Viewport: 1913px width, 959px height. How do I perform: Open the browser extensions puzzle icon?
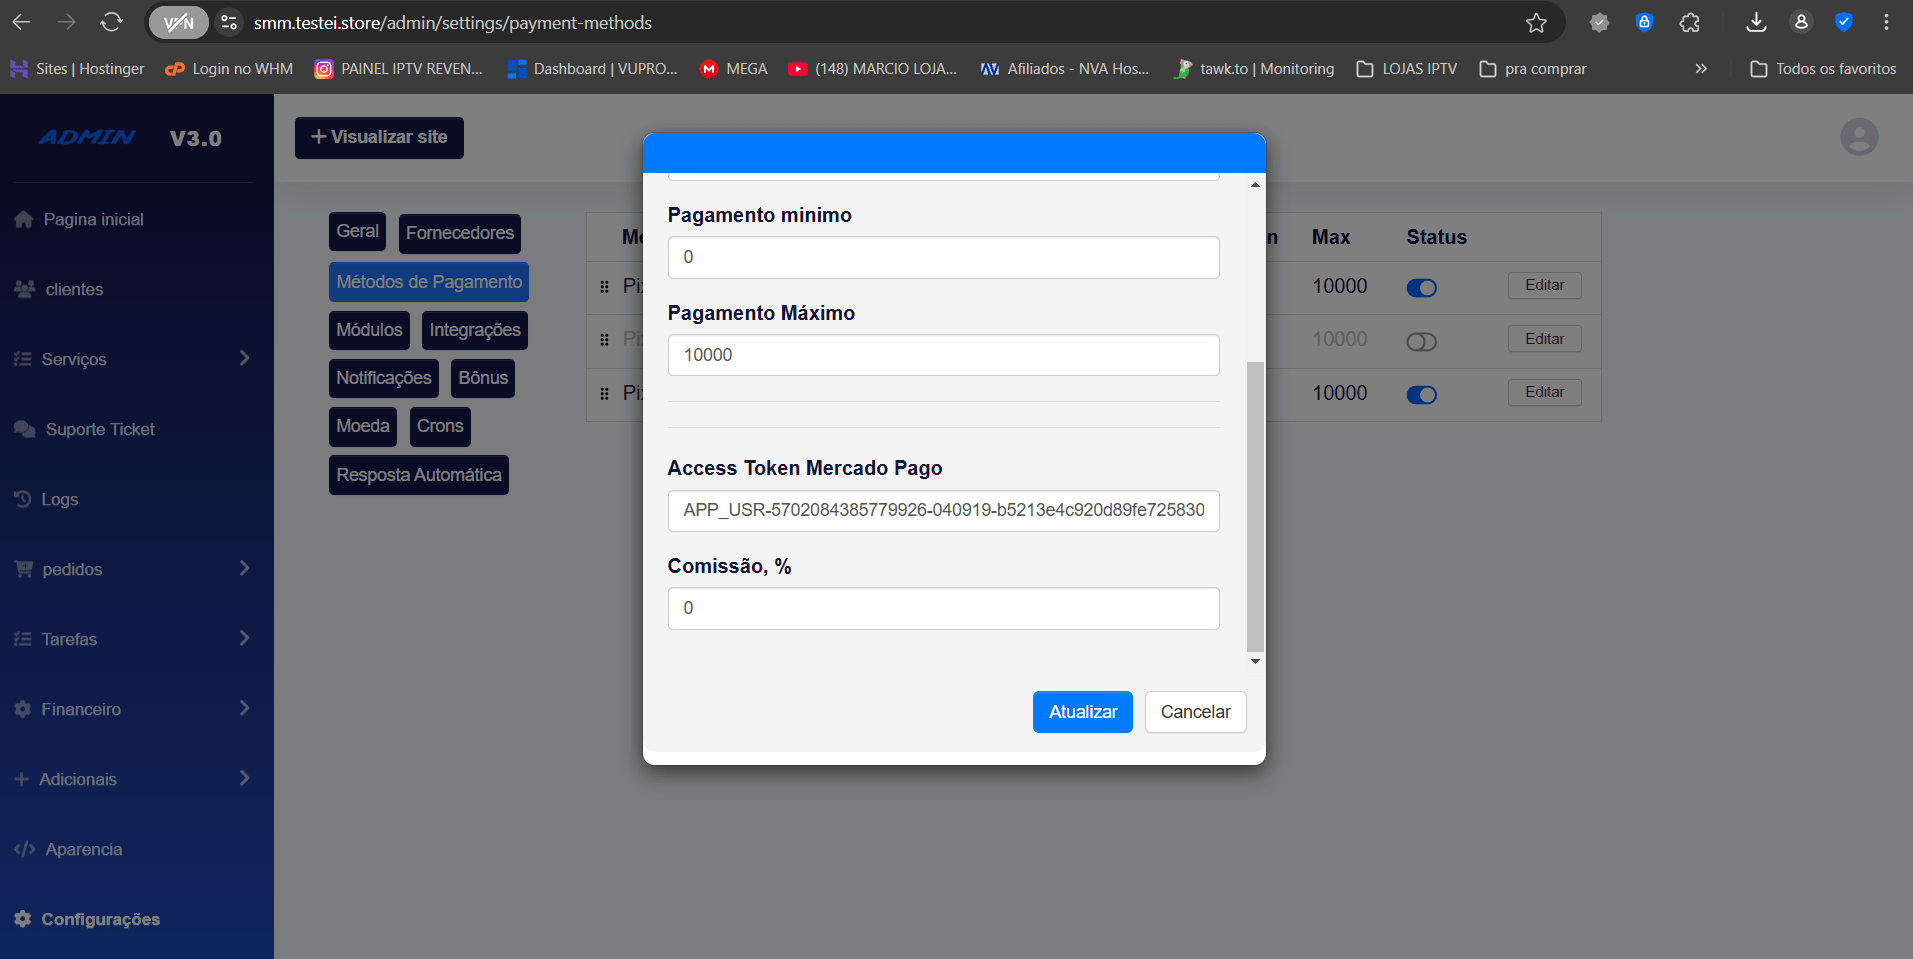[1689, 23]
